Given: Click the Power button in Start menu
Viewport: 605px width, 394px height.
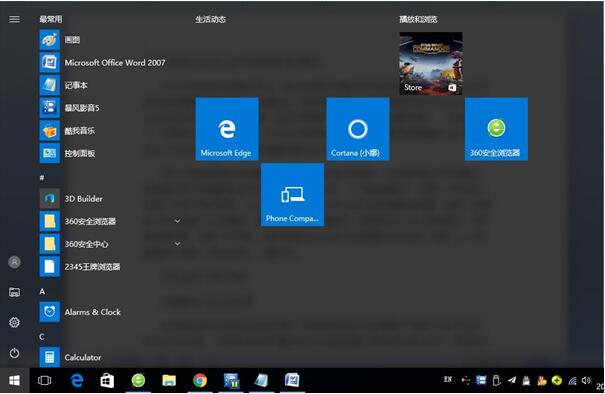Looking at the screenshot, I should (x=14, y=353).
